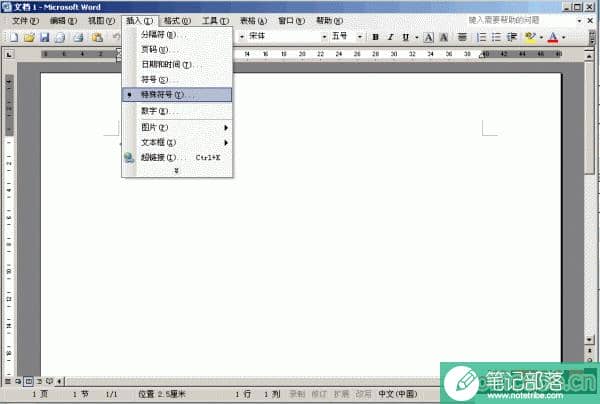This screenshot has height=404, width=600.
Task: Click the Undo arrow icon
Action: (x=116, y=37)
